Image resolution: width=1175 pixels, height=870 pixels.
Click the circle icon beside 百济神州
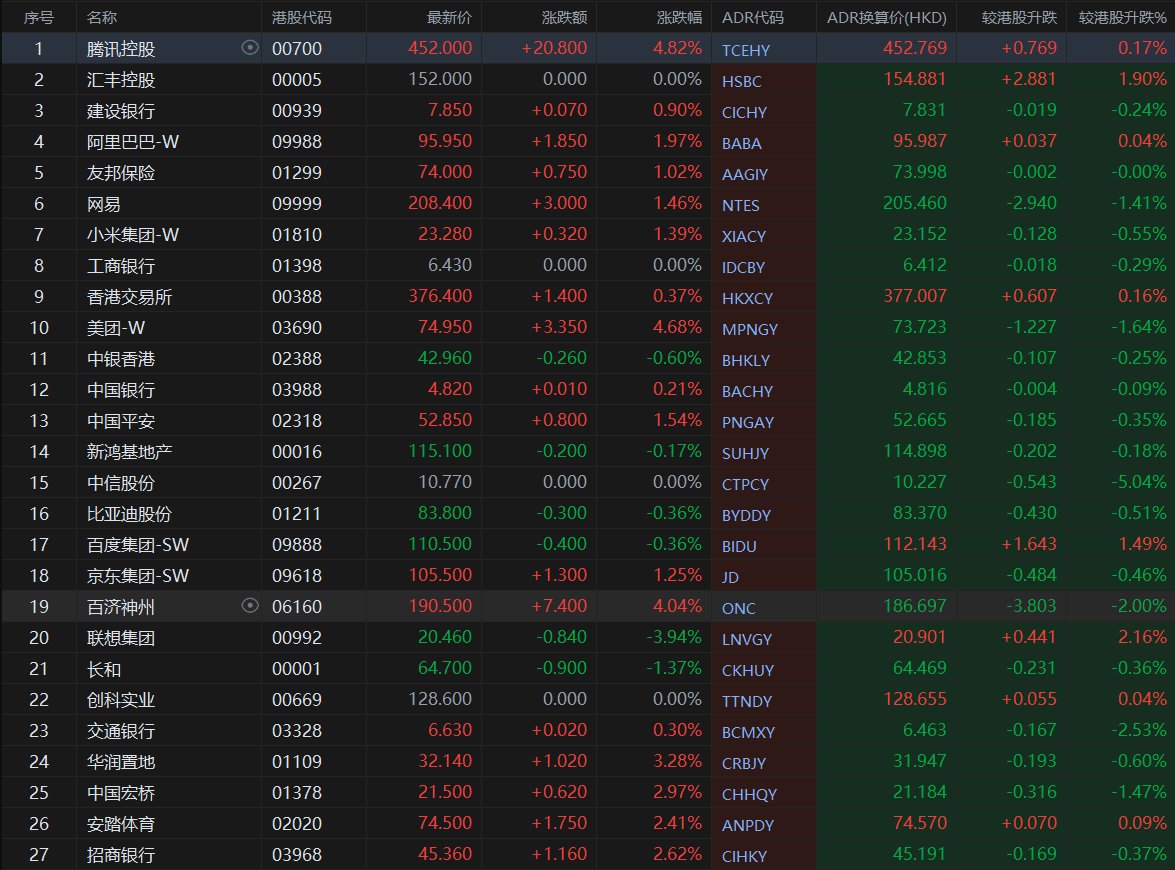(250, 605)
